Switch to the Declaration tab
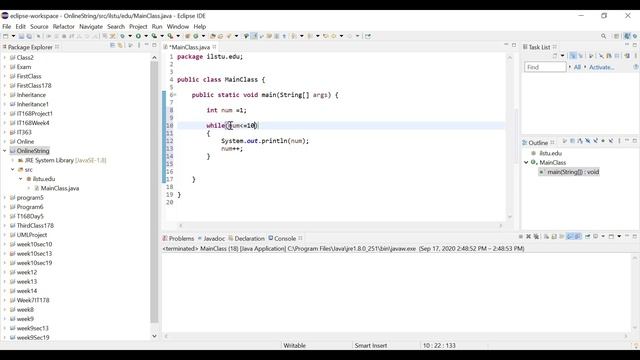 click(x=247, y=238)
